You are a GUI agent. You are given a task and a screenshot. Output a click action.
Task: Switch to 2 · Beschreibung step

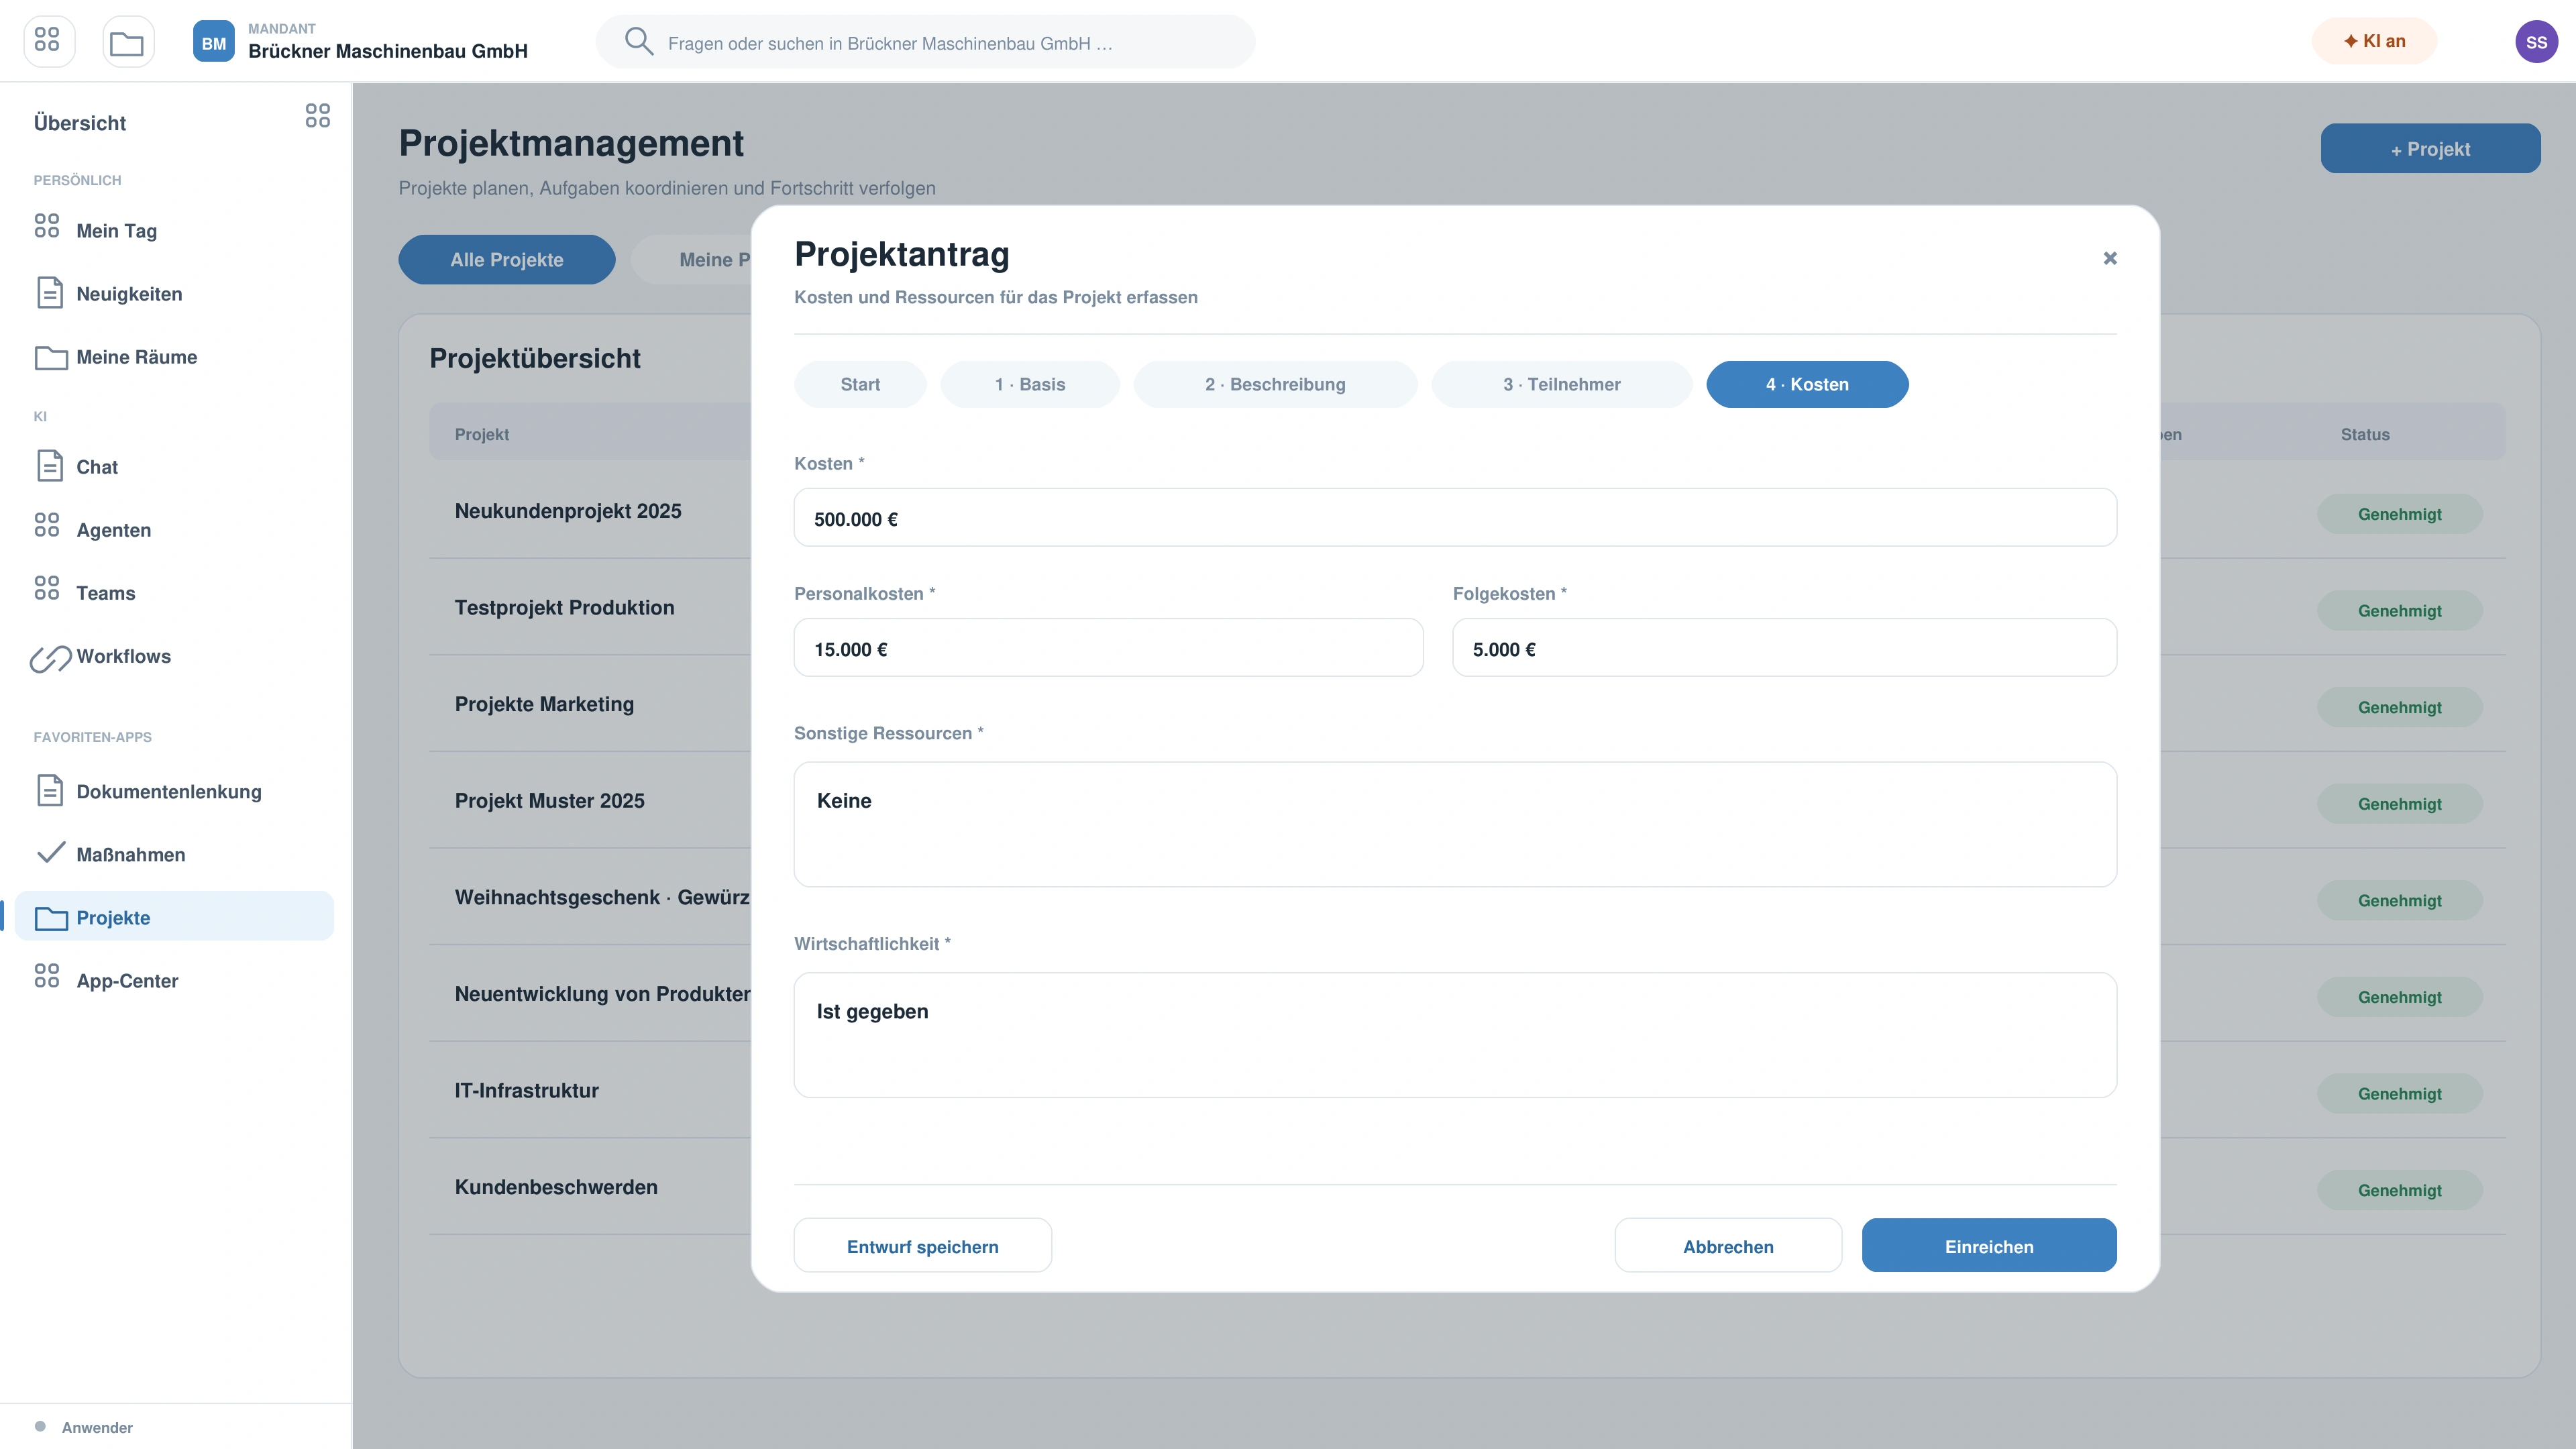(1275, 384)
